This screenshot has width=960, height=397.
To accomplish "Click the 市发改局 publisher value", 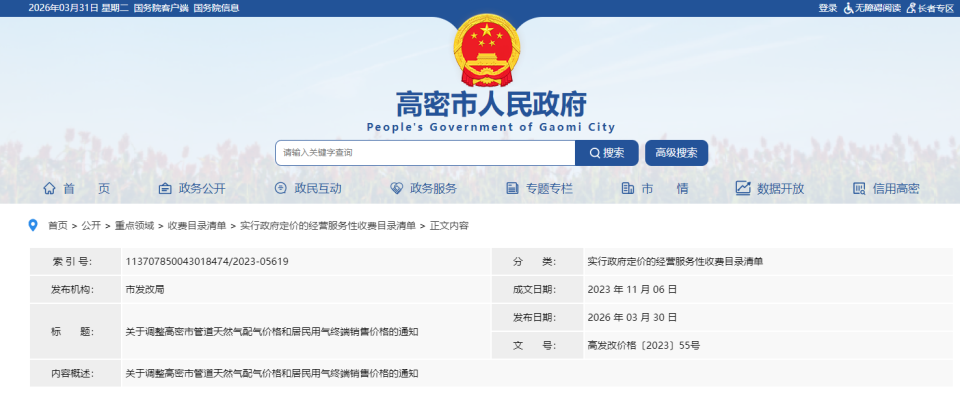I will (x=145, y=289).
